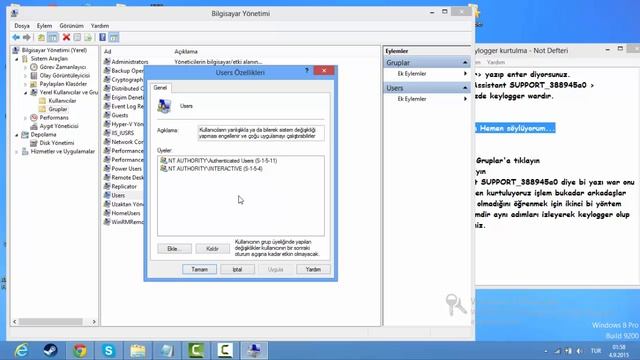
Task: Select Disk Yönetimi in tree
Action: [x=52, y=143]
